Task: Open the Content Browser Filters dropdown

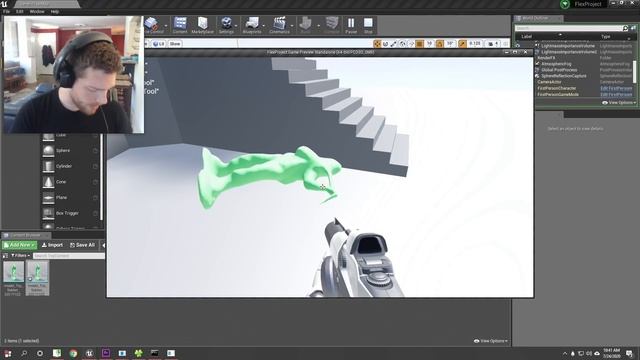Action: coord(20,256)
